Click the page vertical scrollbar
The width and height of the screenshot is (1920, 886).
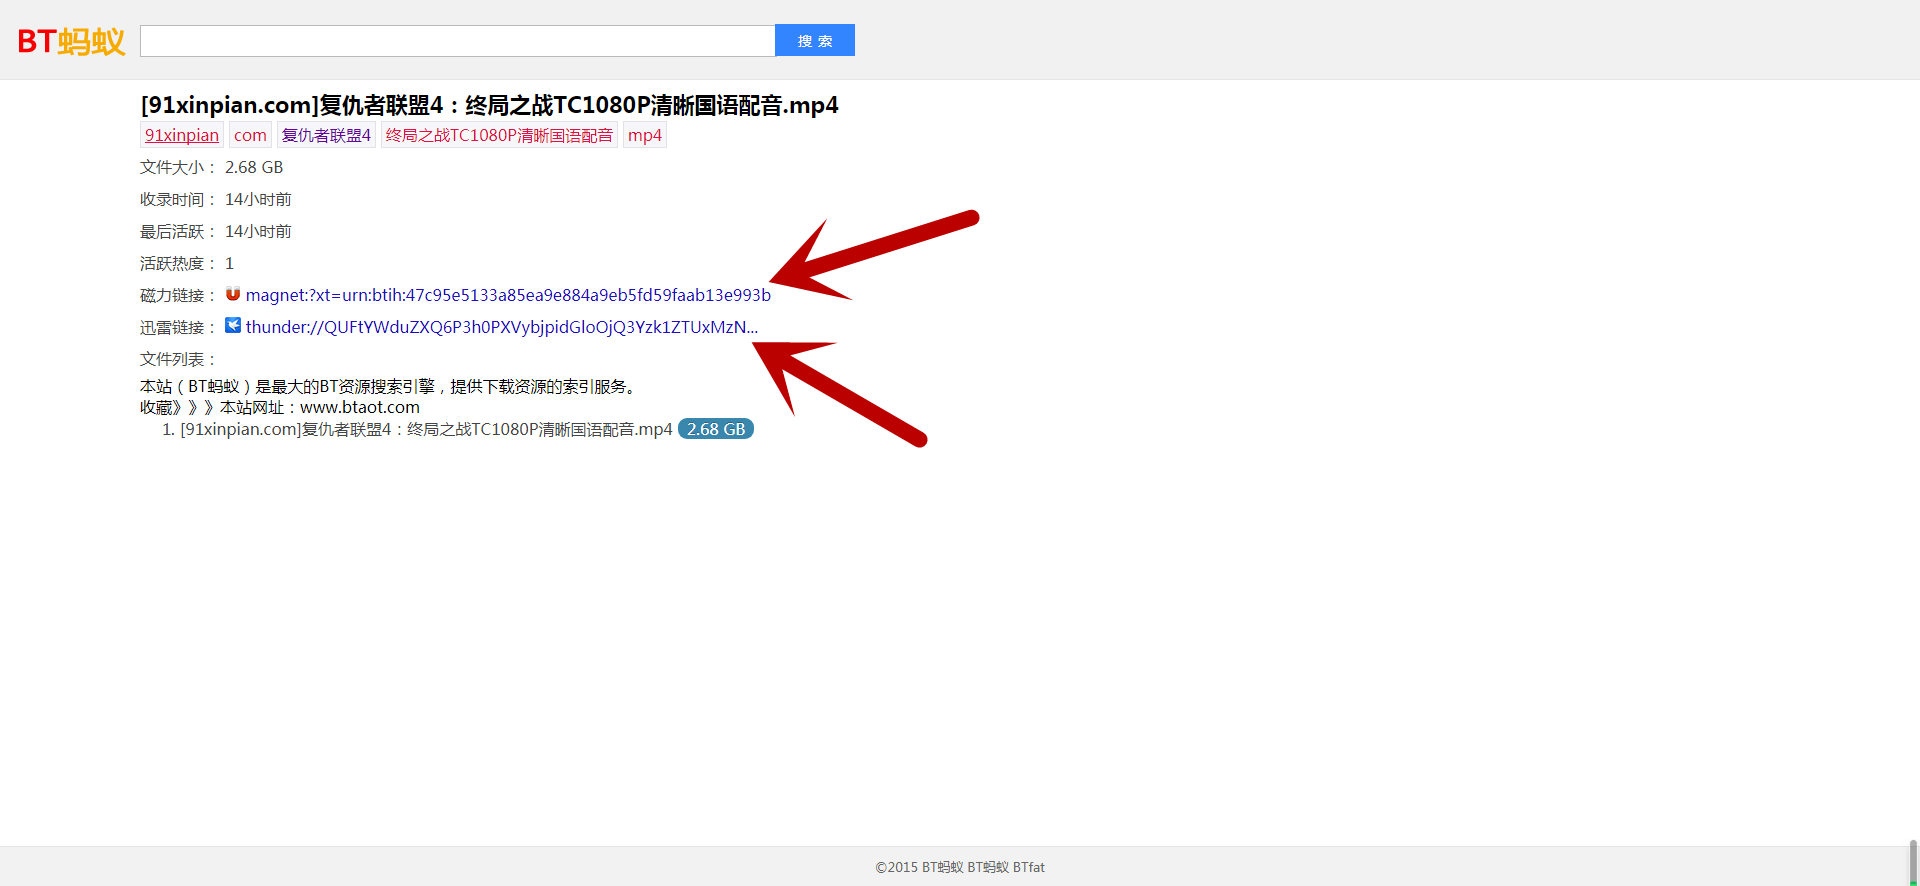point(1913,863)
